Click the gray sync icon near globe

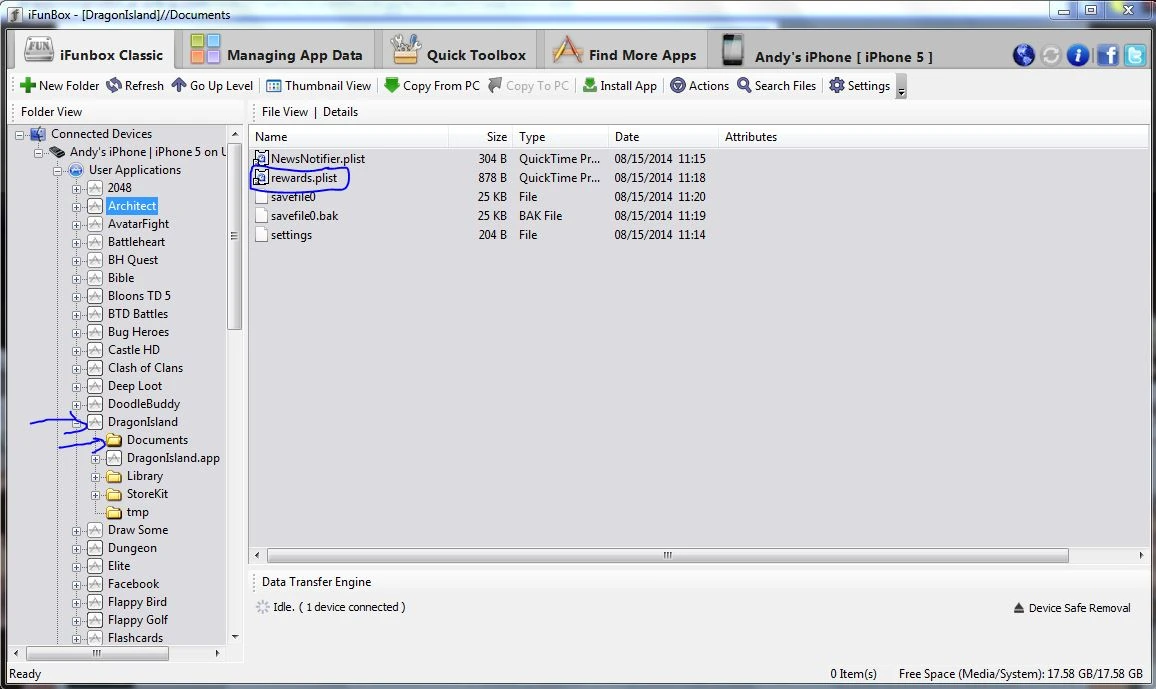1051,55
